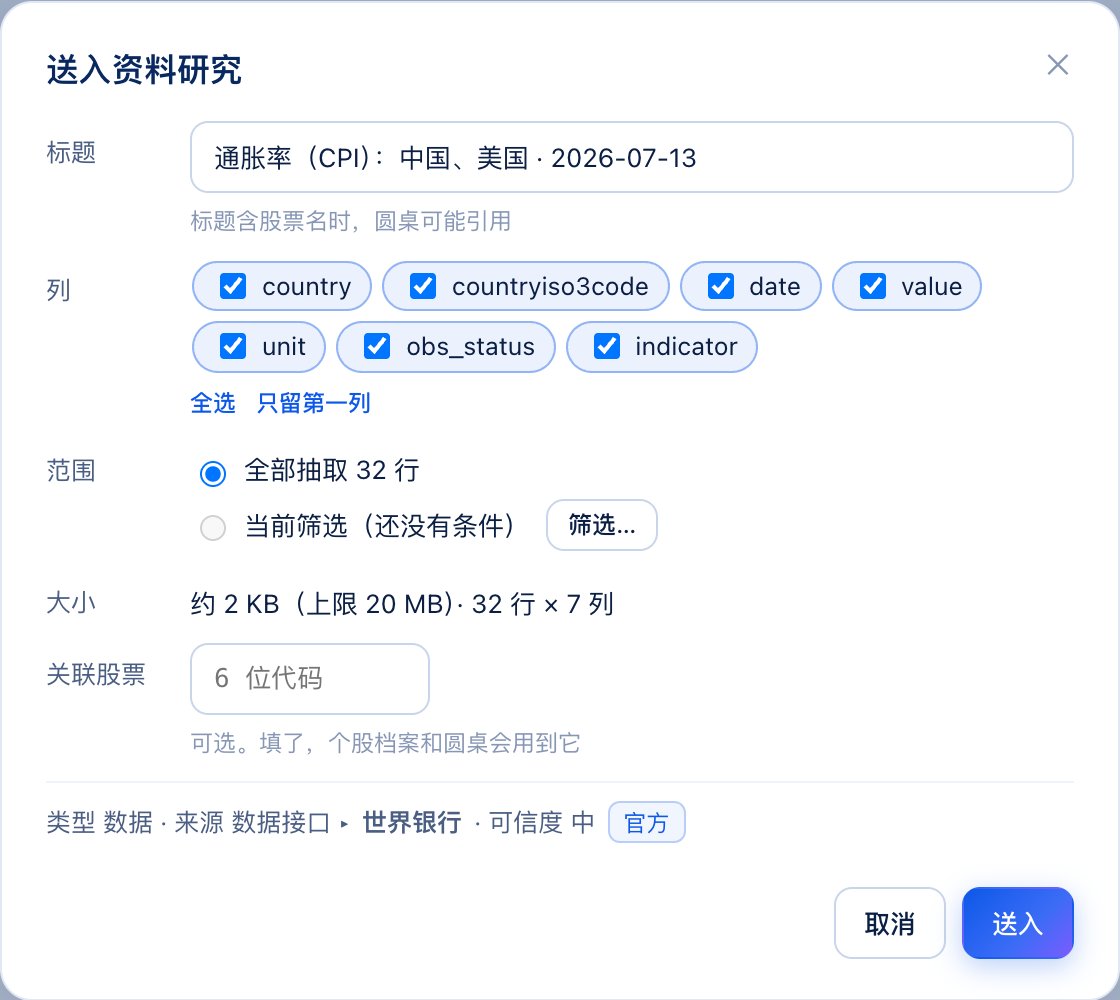Uncheck the indicator column checkbox
The height and width of the screenshot is (1000, 1120).
[x=607, y=346]
